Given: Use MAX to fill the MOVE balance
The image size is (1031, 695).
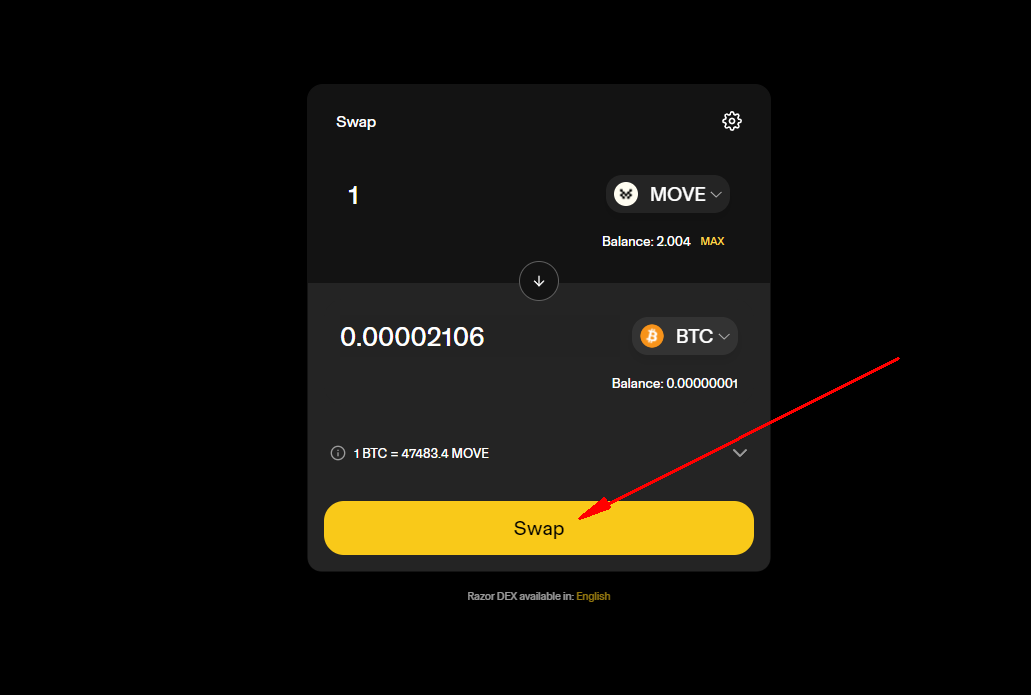Looking at the screenshot, I should [x=712, y=241].
